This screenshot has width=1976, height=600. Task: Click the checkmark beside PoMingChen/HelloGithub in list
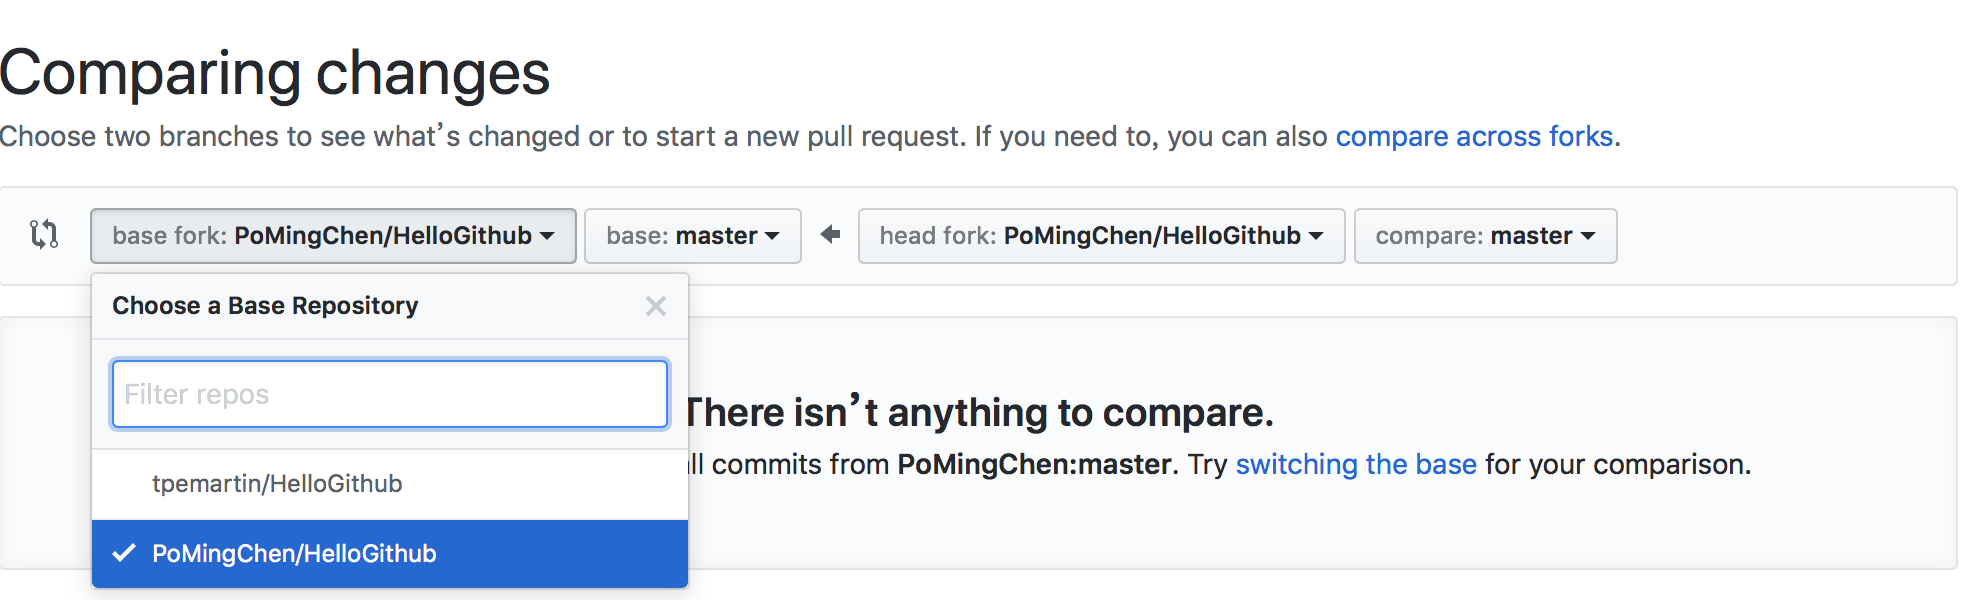[x=124, y=553]
